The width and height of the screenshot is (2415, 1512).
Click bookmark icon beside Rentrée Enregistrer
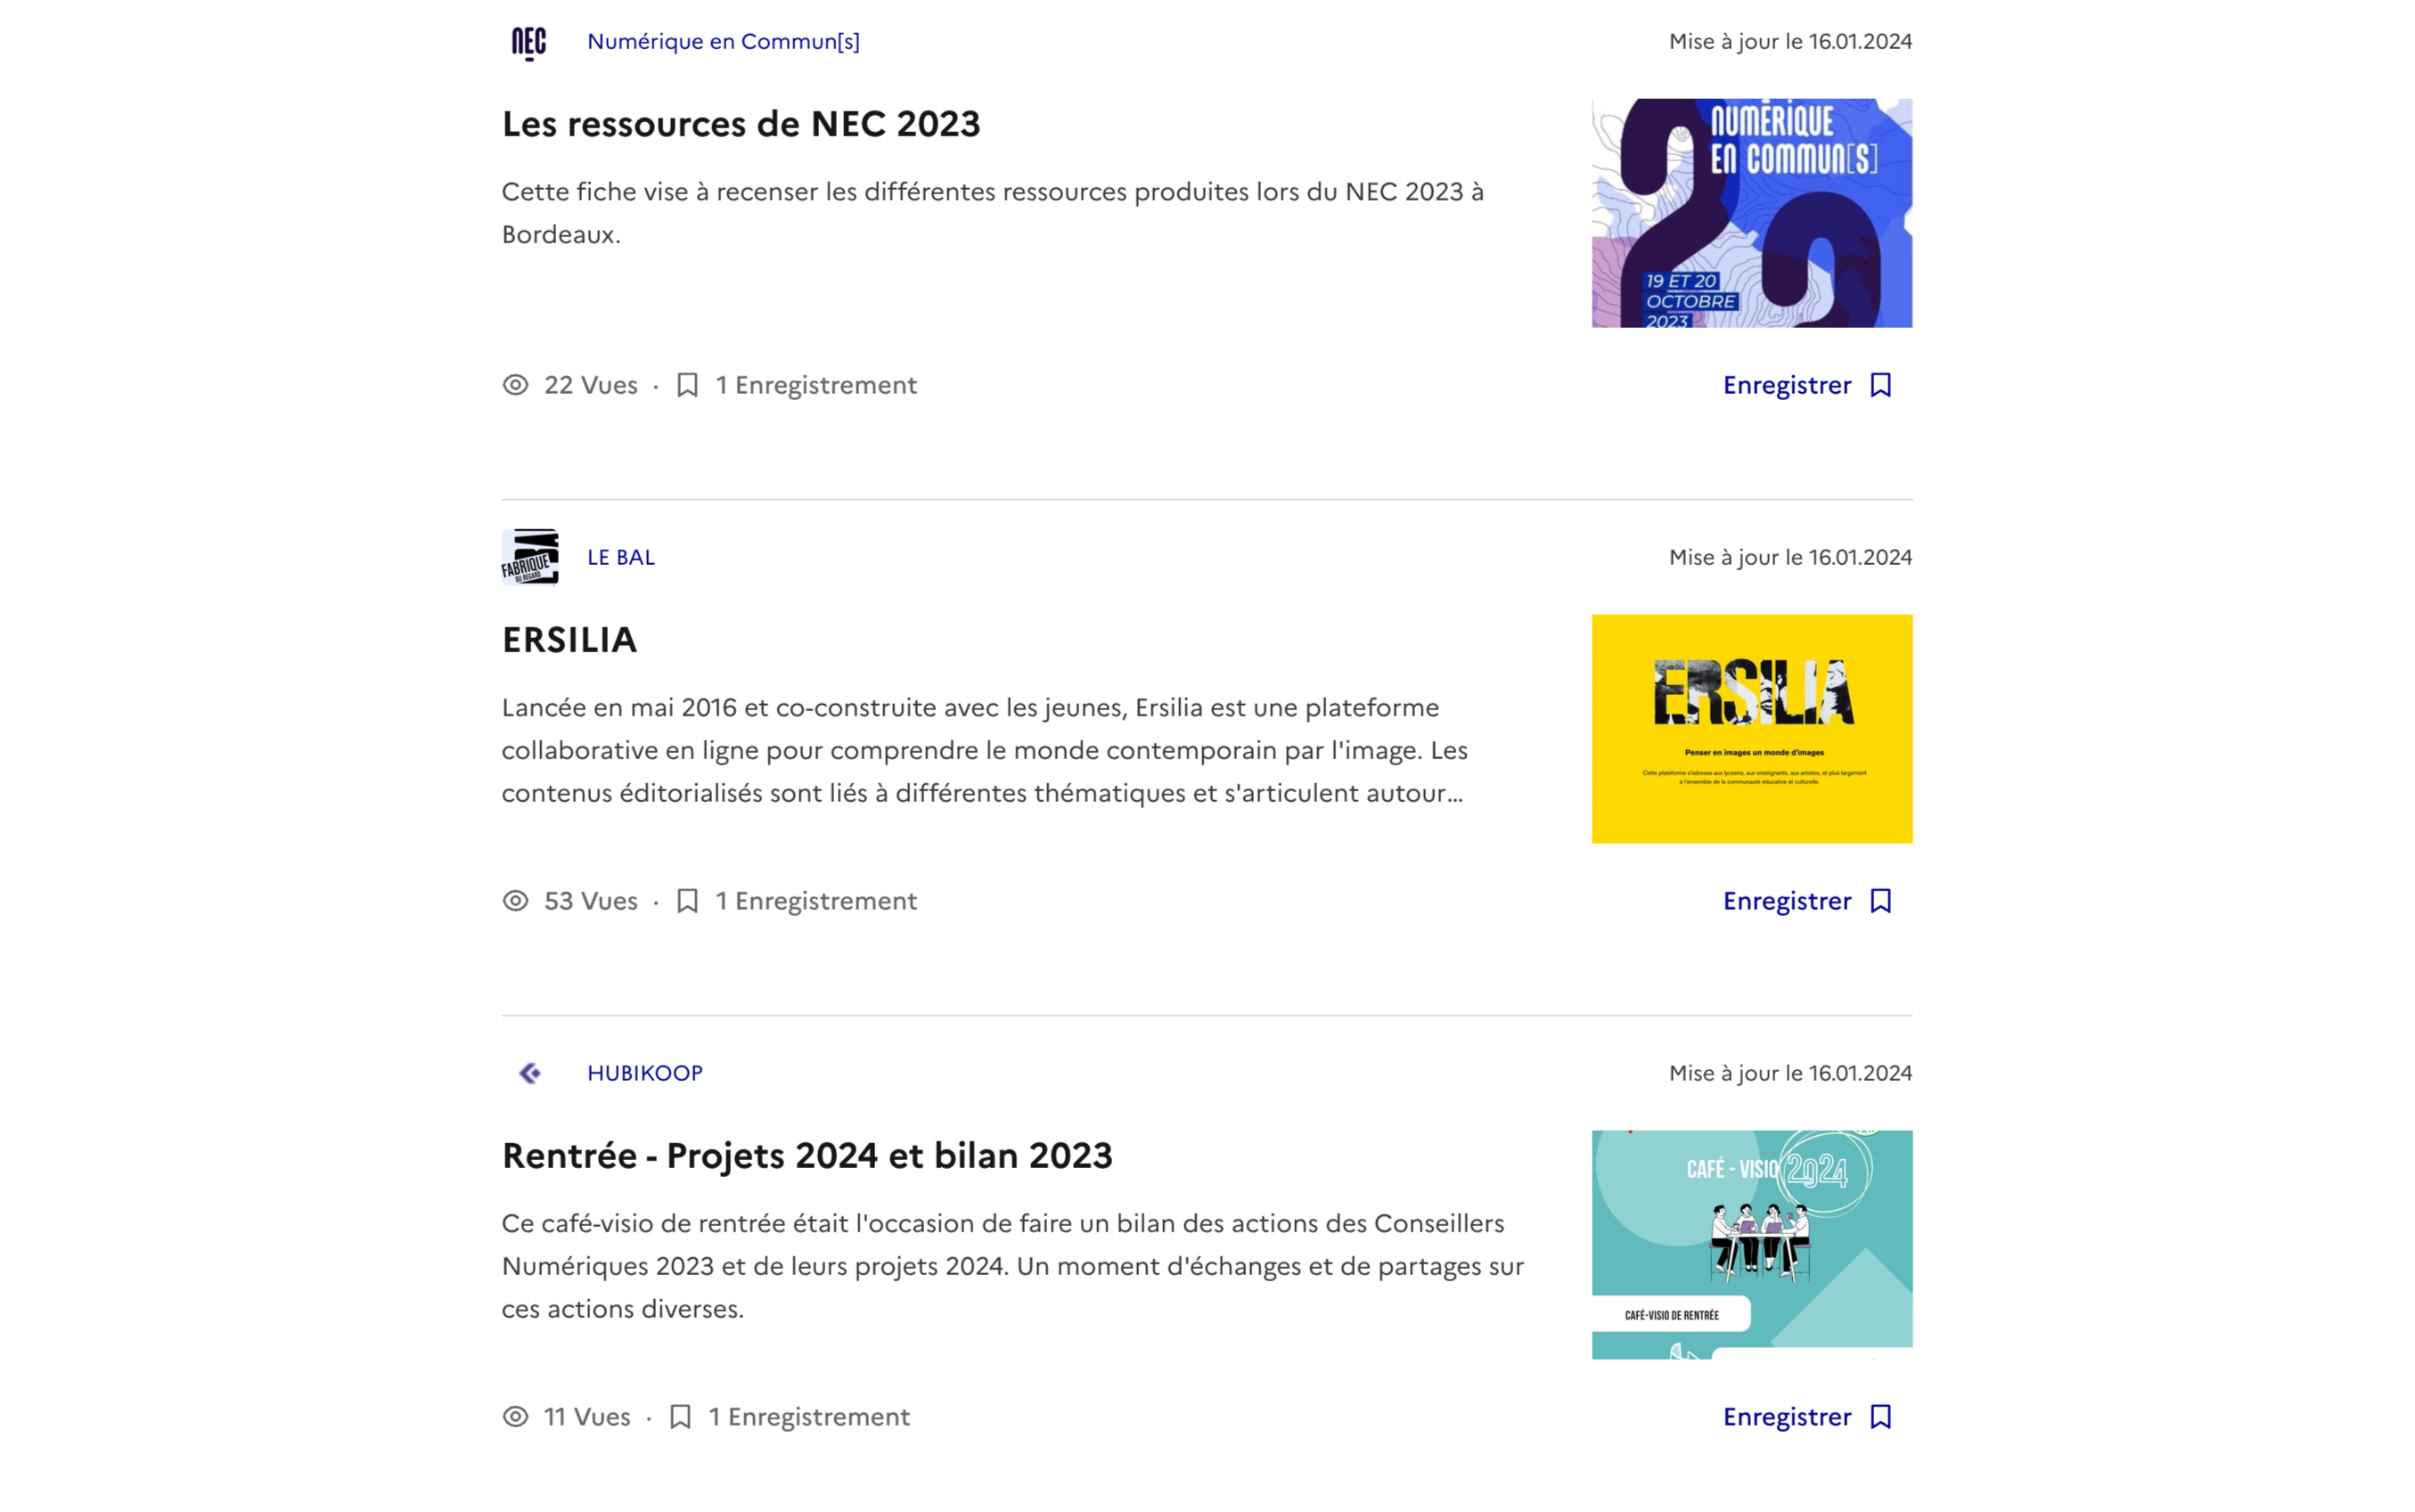coord(1880,1417)
